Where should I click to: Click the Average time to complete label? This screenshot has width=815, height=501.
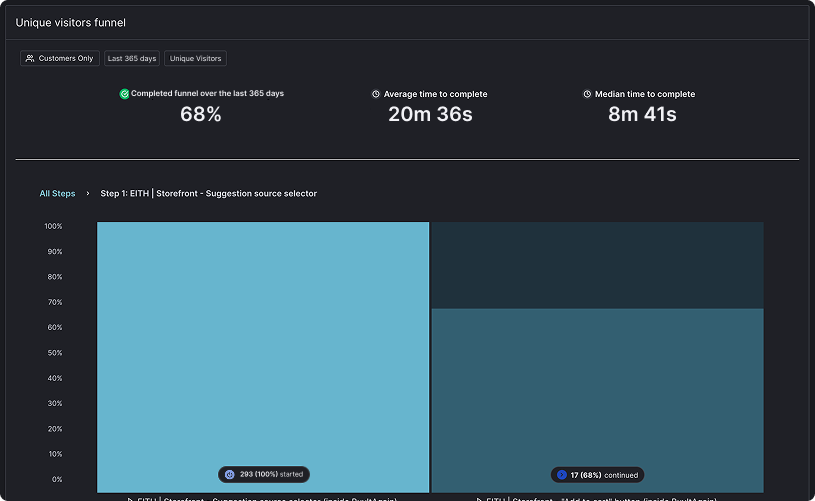pyautogui.click(x=436, y=94)
